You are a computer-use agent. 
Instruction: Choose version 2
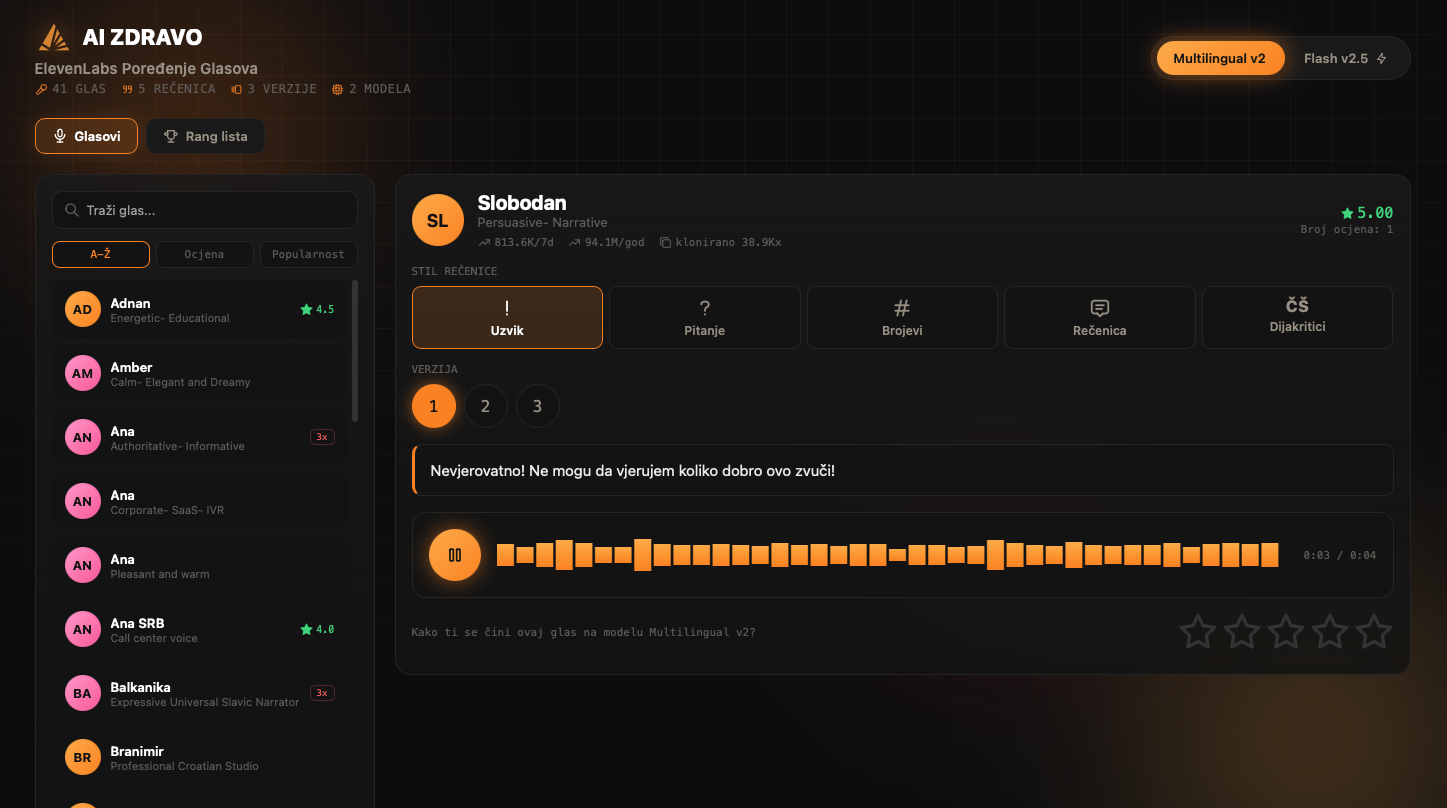coord(486,406)
